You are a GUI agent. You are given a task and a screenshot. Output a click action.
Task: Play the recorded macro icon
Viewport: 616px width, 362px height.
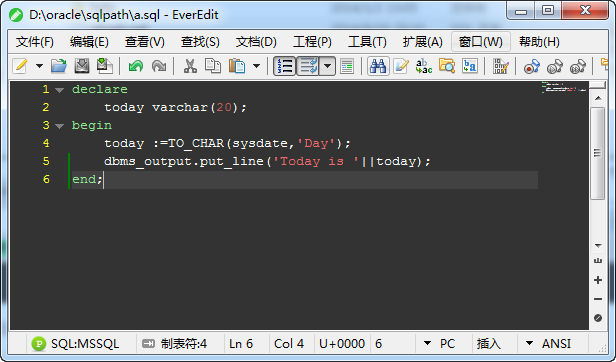555,66
